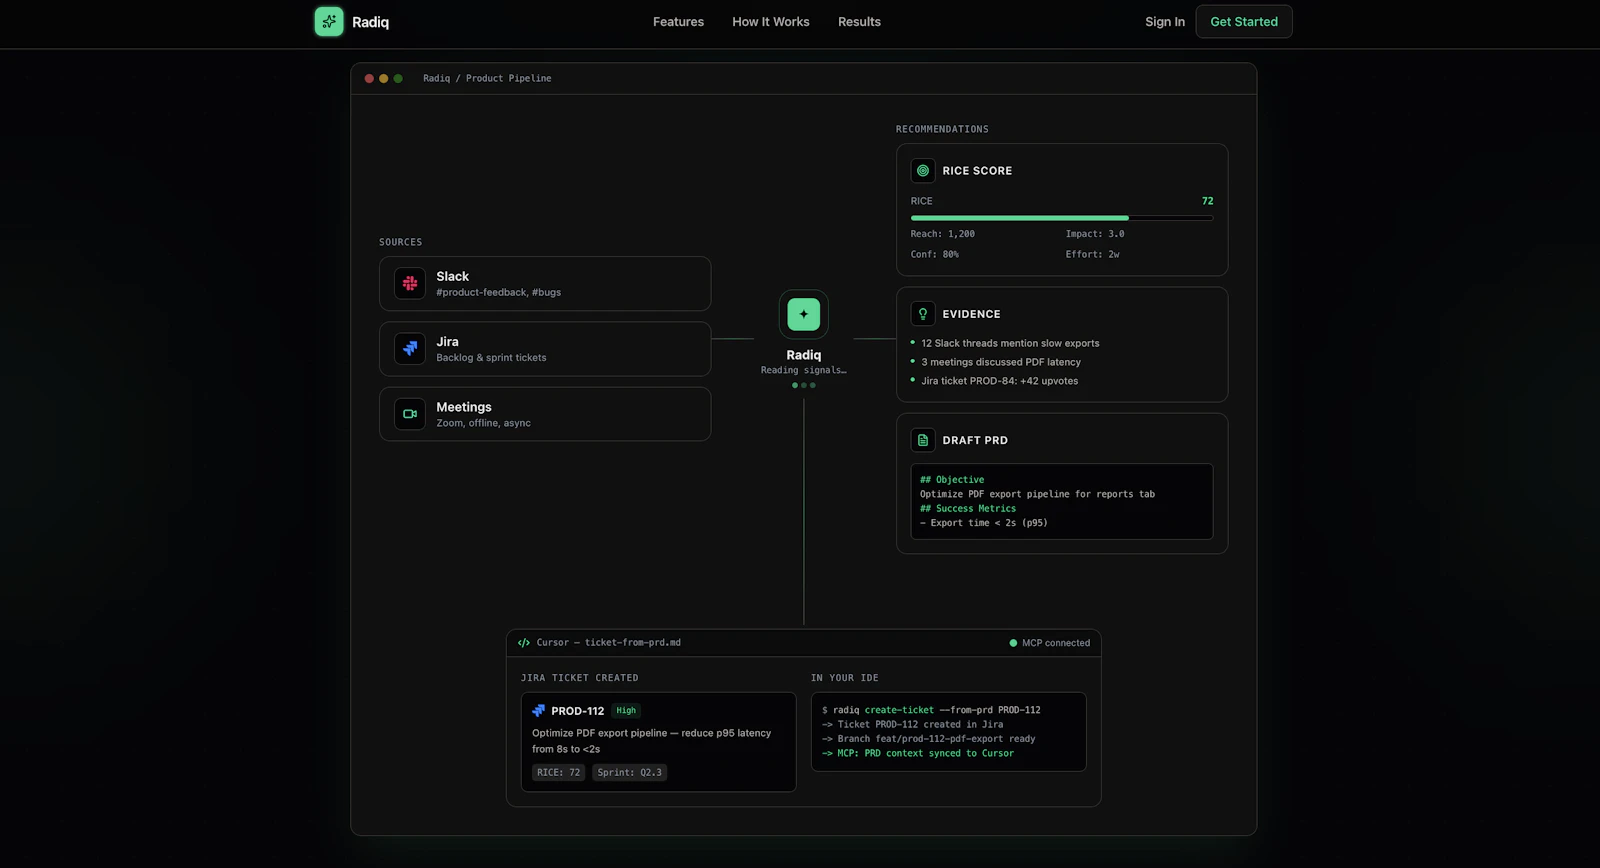Click the RICE score progress bar
This screenshot has height=868, width=1600.
[x=1062, y=218]
